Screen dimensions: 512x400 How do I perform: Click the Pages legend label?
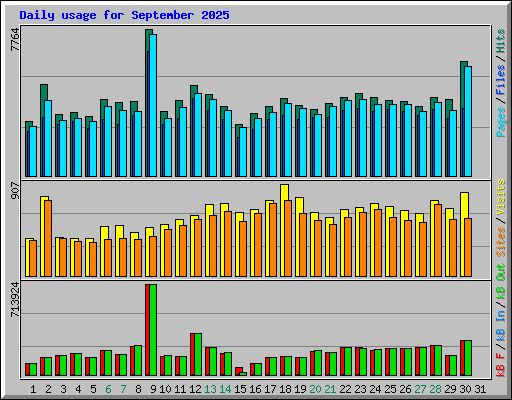pos(501,122)
